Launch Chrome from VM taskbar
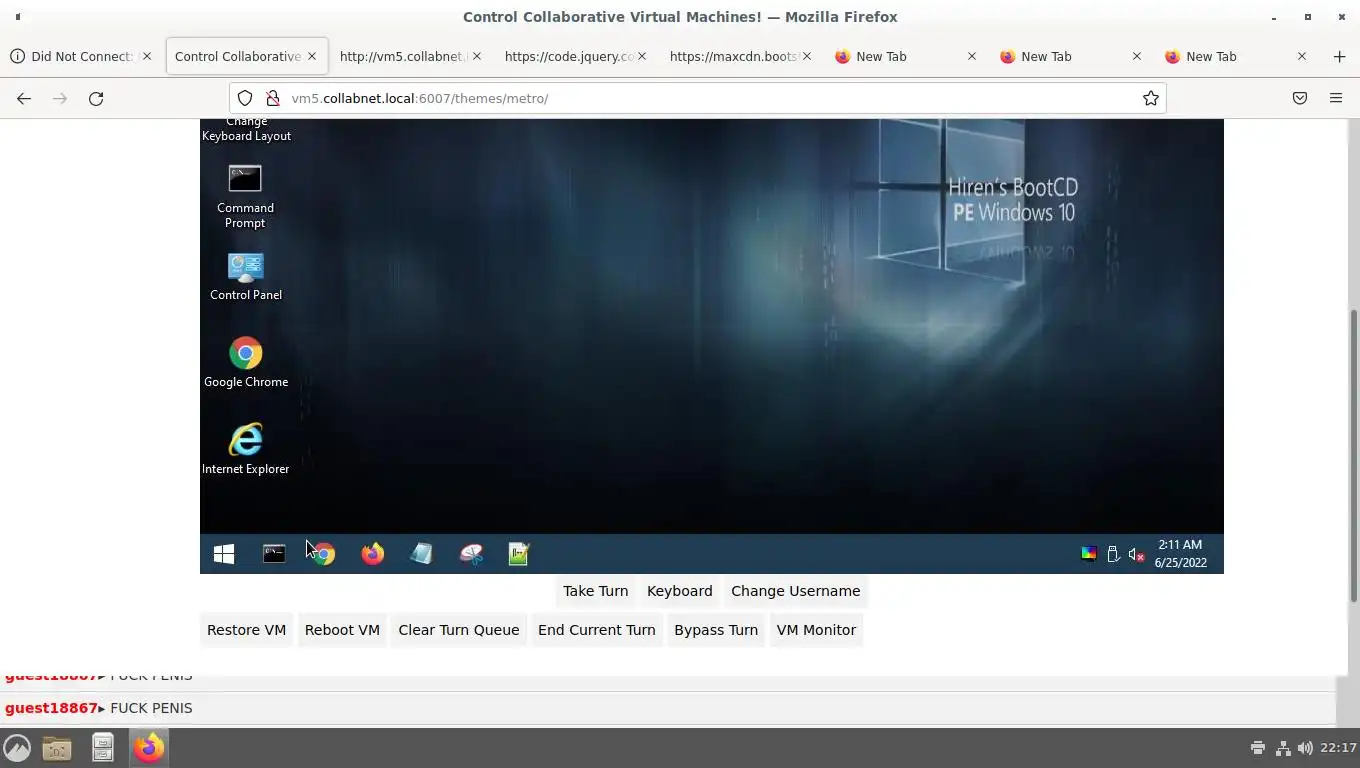Screen dimensions: 1360x768 323,554
